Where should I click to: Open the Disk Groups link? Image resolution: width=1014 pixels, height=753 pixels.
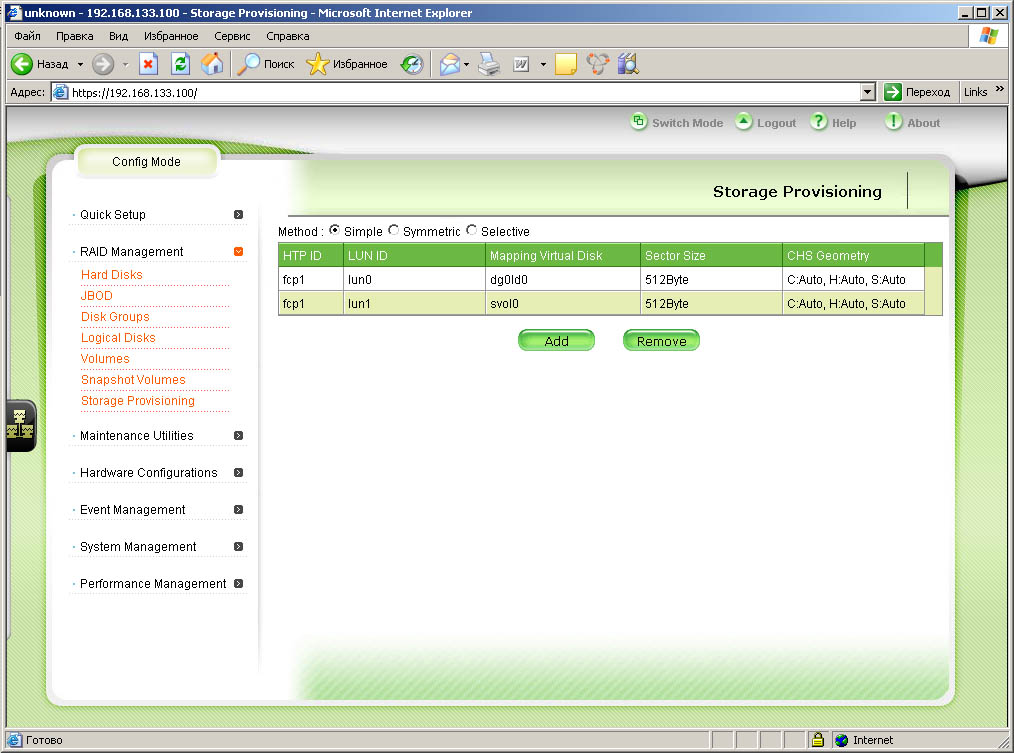click(x=115, y=316)
